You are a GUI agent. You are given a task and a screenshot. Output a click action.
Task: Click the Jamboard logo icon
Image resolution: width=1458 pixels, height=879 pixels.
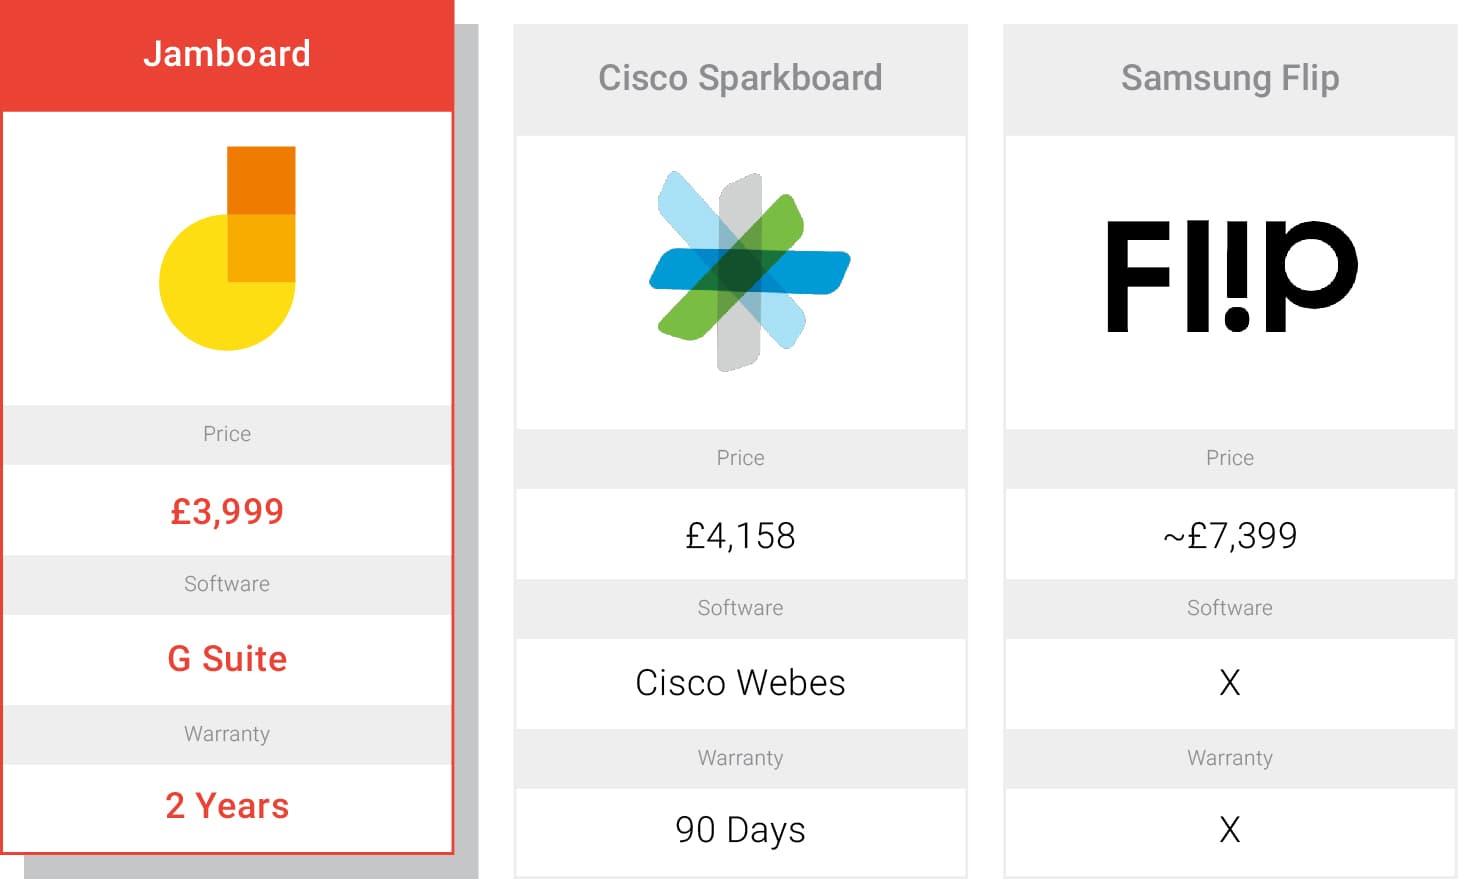pyautogui.click(x=227, y=248)
